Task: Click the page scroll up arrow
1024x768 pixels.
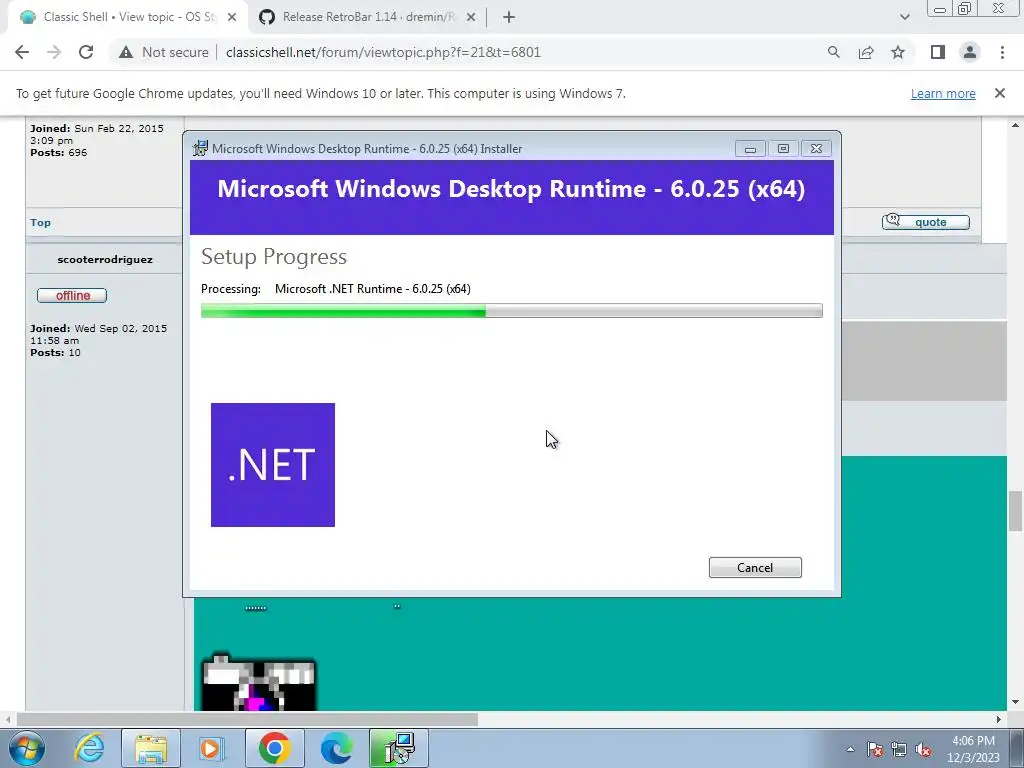Action: [1015, 125]
